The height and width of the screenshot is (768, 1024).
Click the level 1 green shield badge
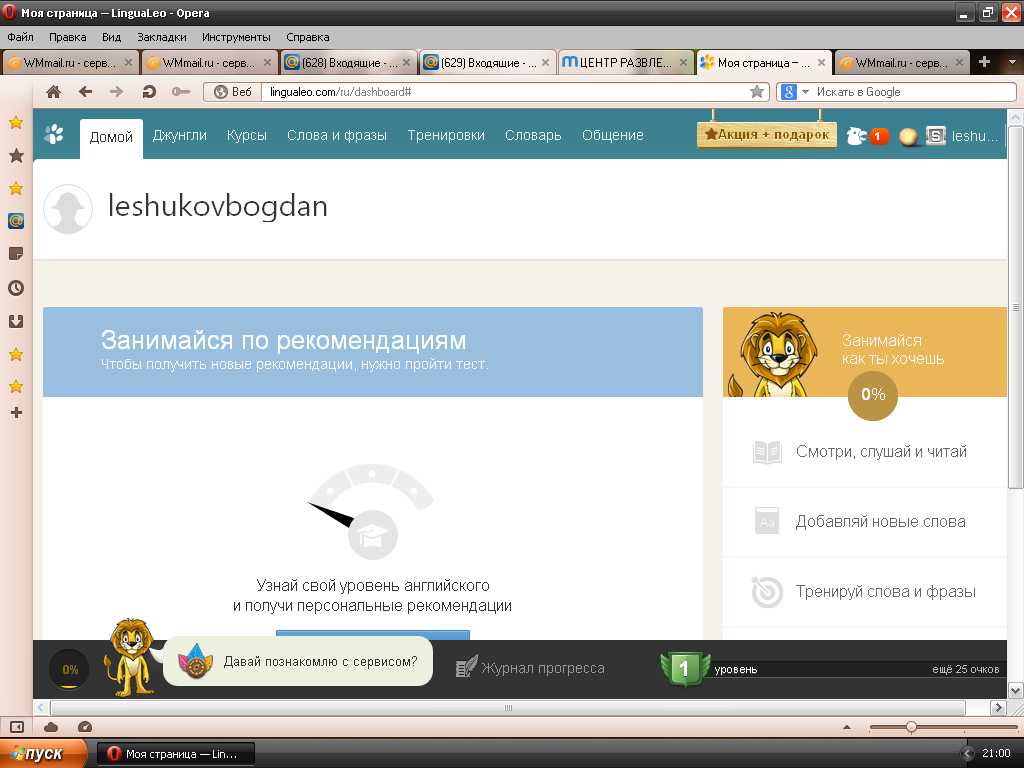(684, 669)
